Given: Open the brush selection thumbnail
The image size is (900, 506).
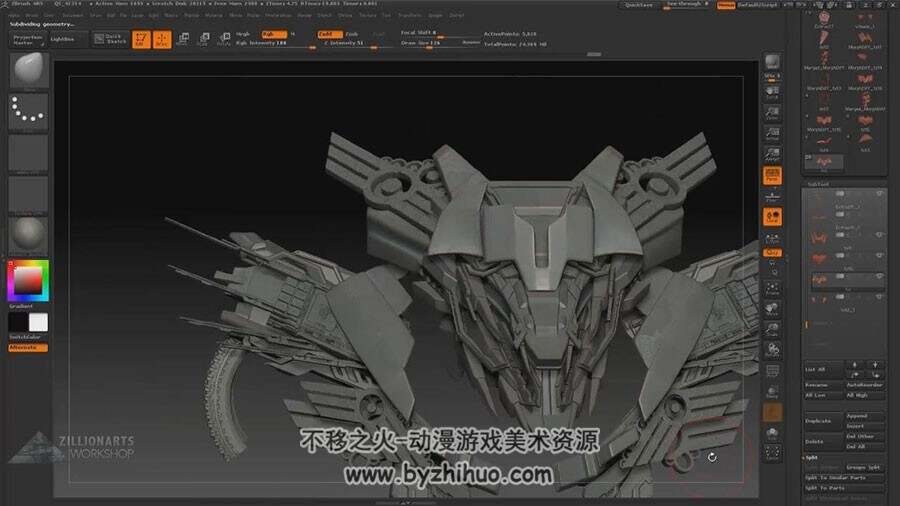Looking at the screenshot, I should click(x=28, y=70).
